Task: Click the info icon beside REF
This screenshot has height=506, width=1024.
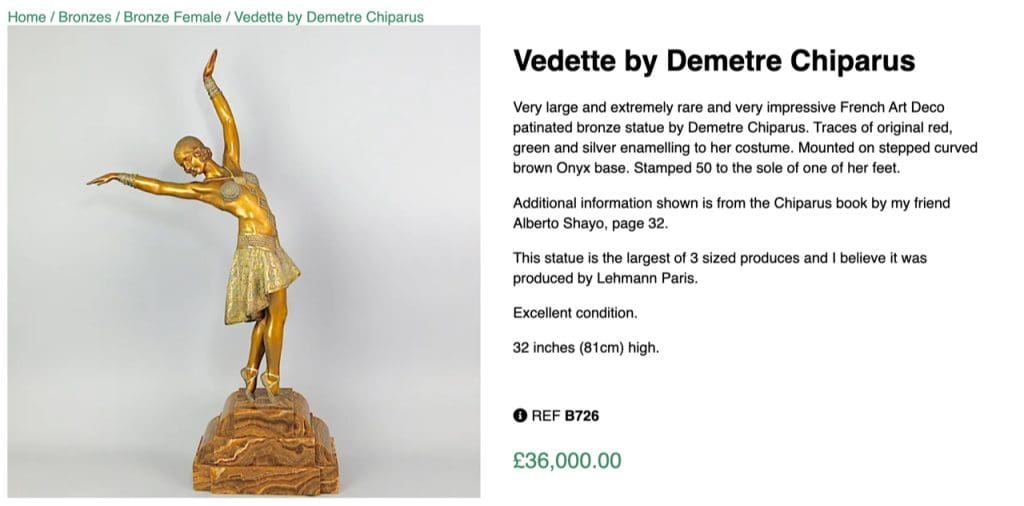Action: [x=520, y=415]
